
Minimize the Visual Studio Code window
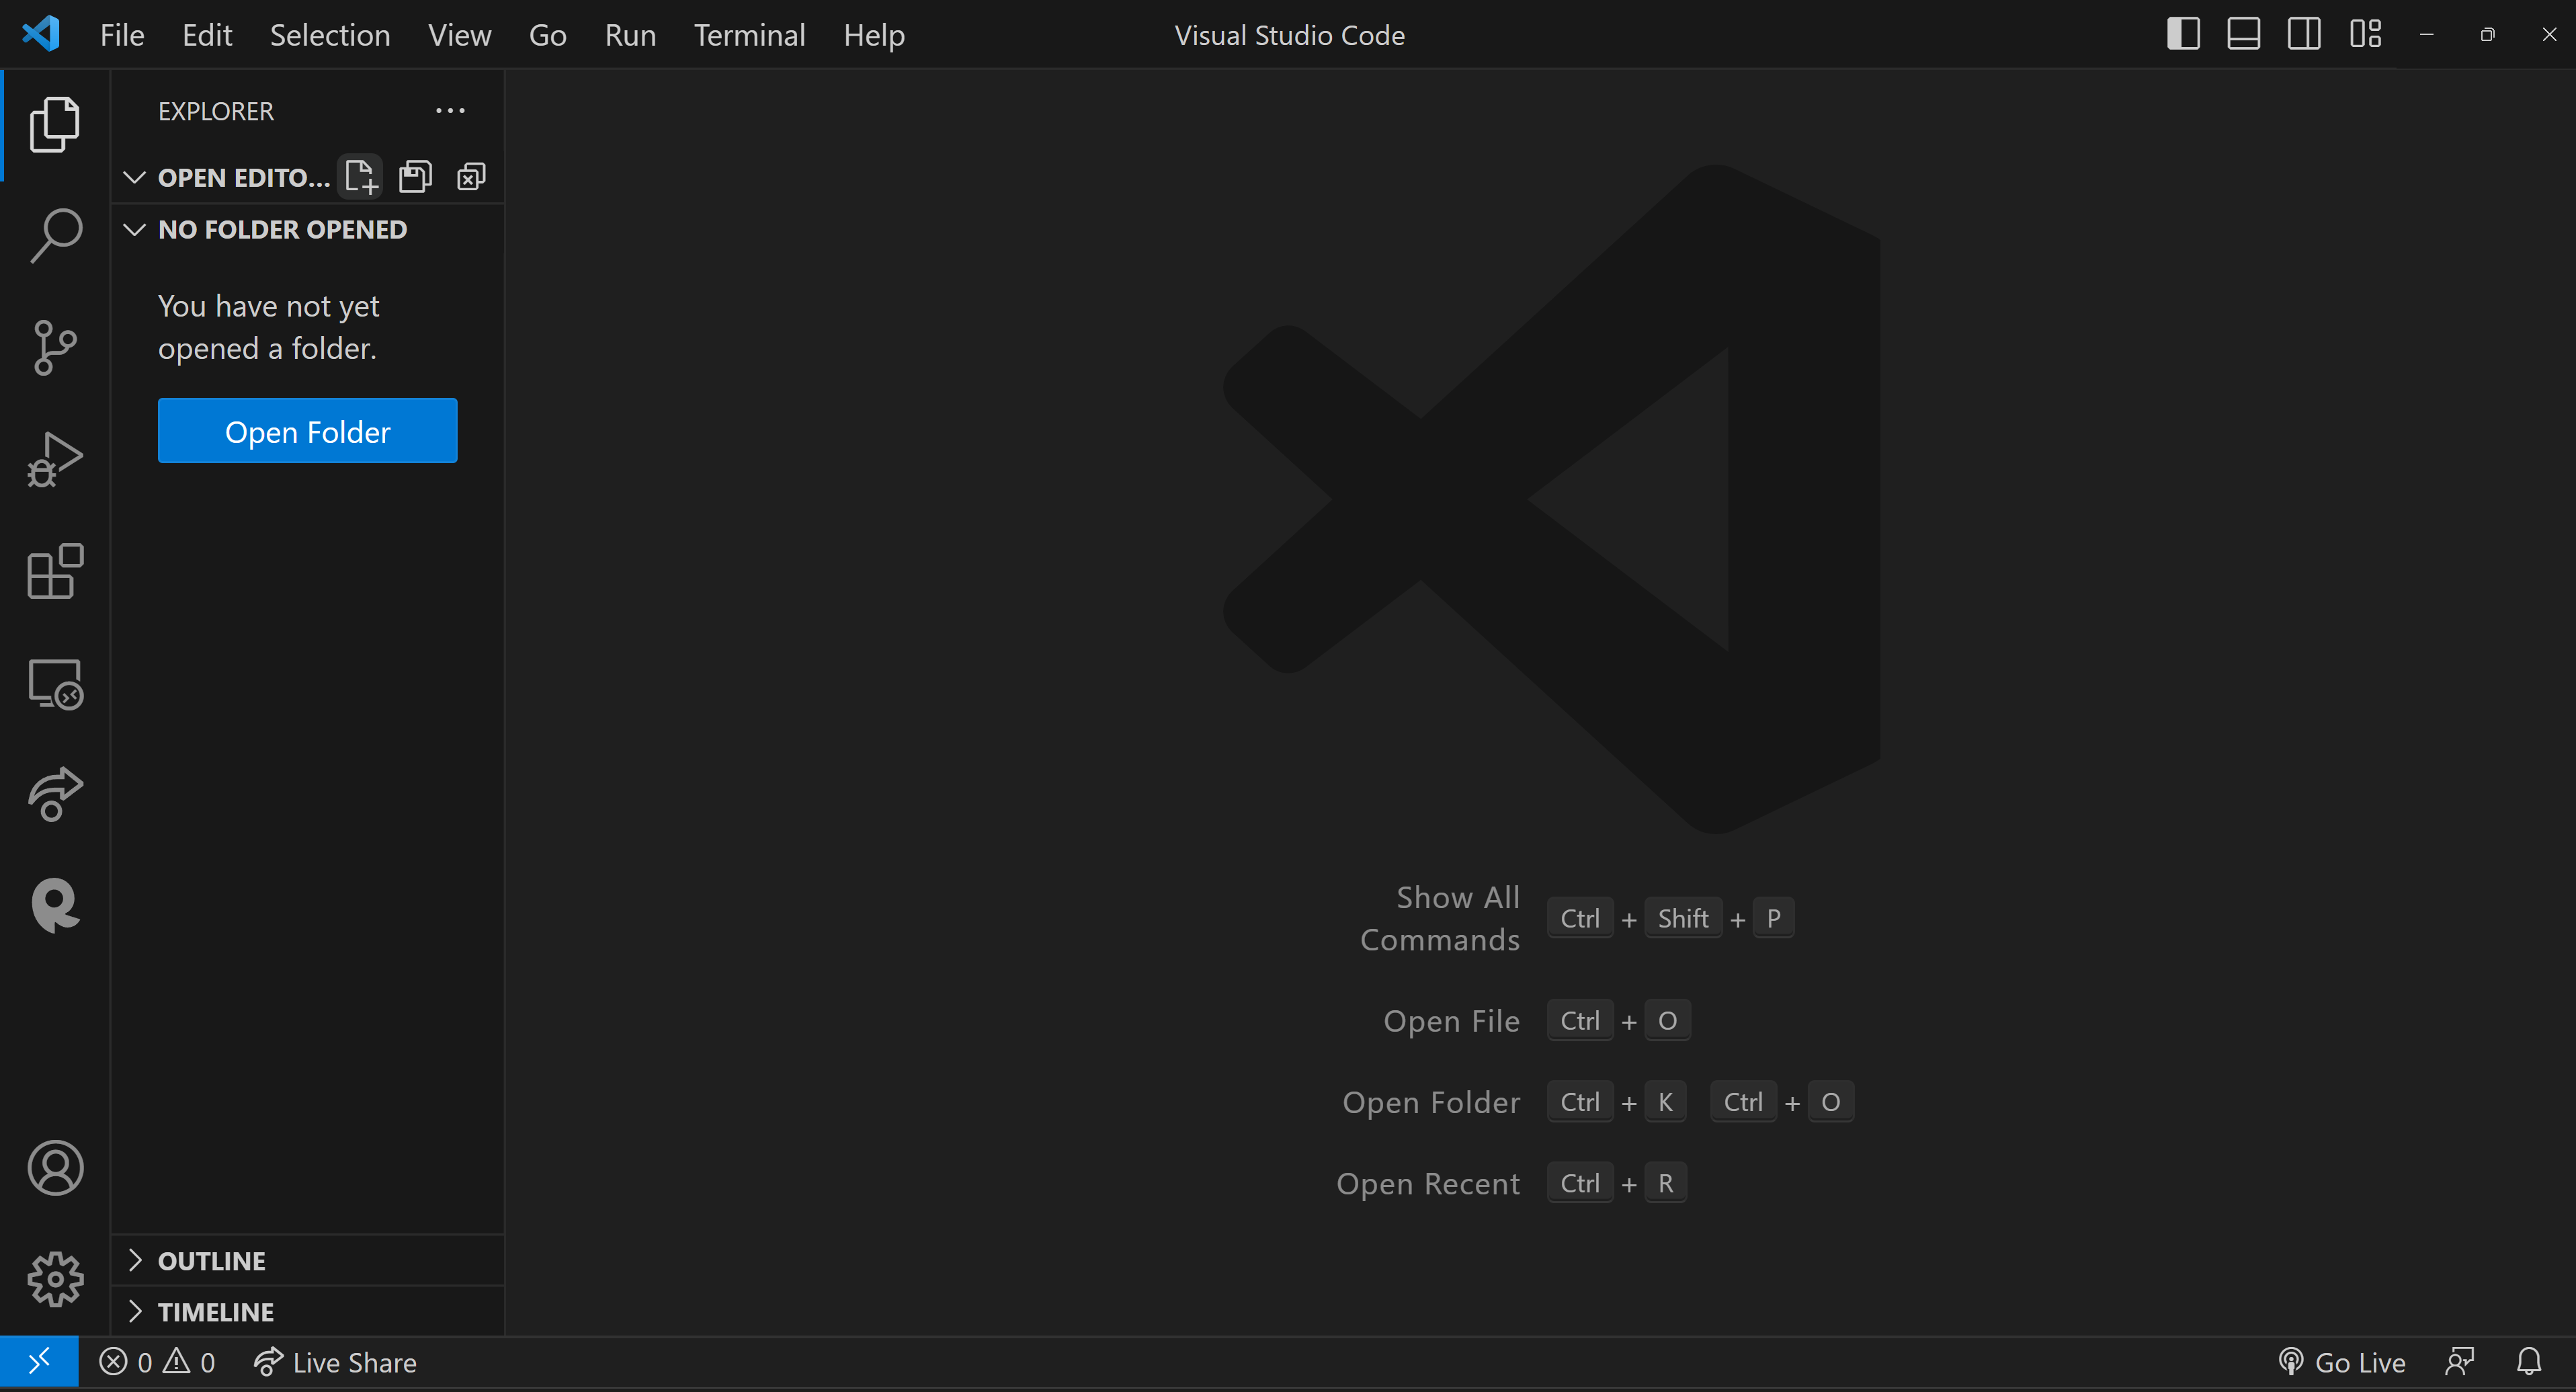click(2427, 34)
